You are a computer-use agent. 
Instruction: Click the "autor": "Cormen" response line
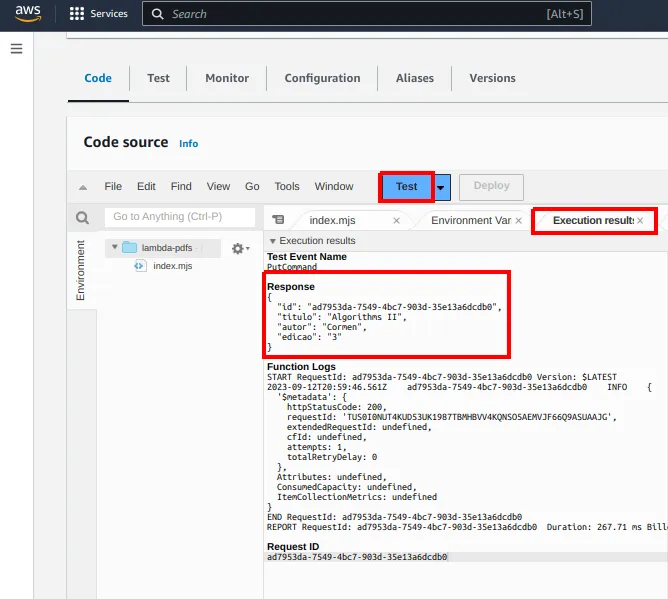(321, 327)
